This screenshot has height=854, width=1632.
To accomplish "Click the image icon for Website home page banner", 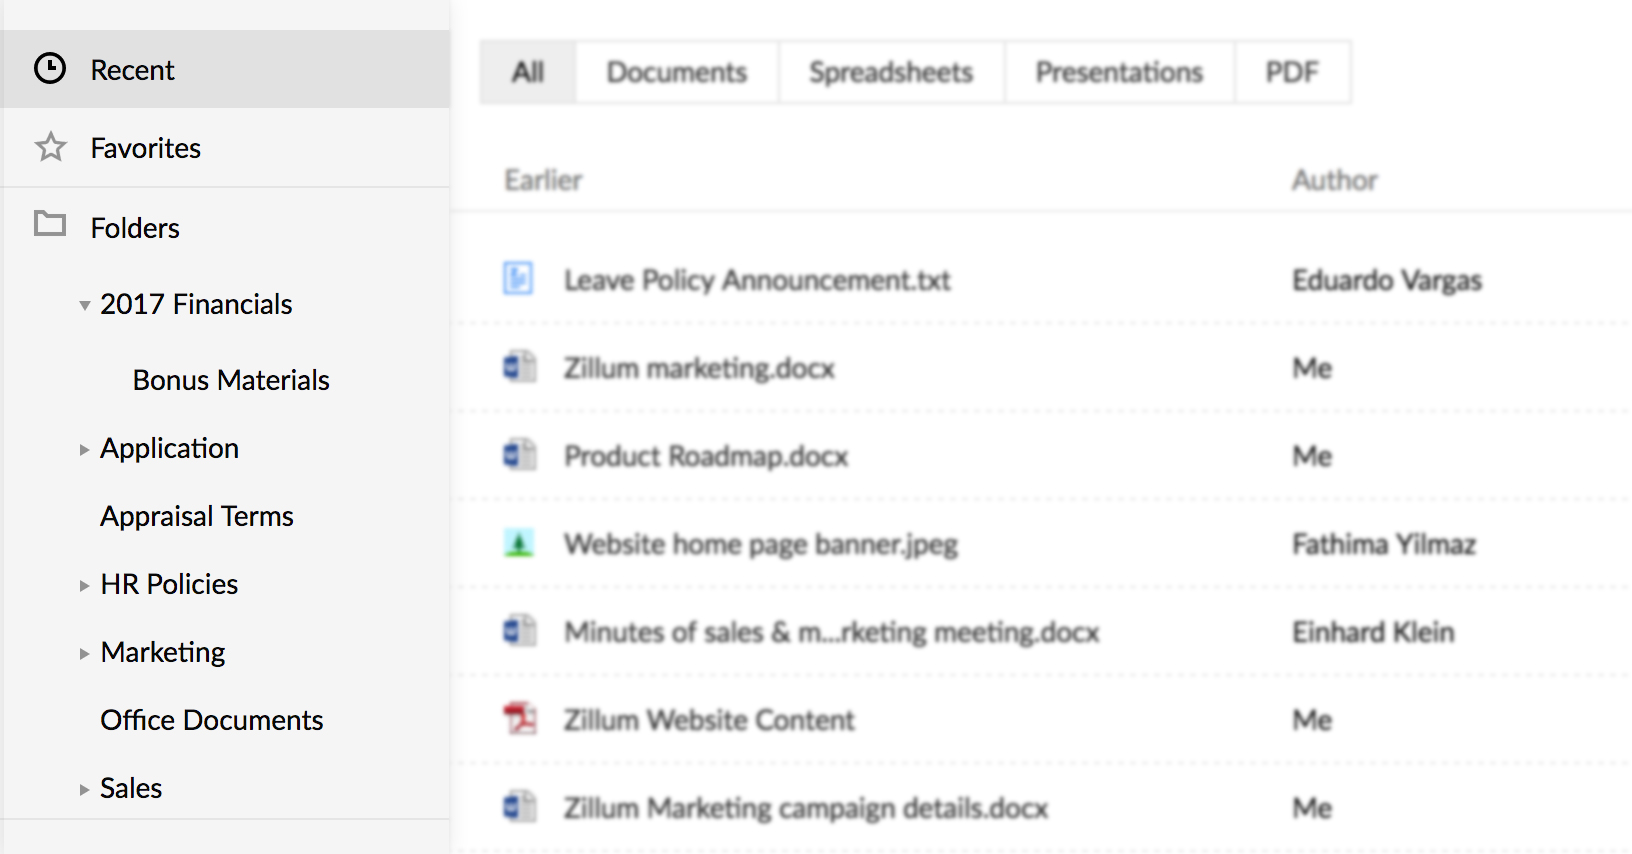I will click(519, 544).
